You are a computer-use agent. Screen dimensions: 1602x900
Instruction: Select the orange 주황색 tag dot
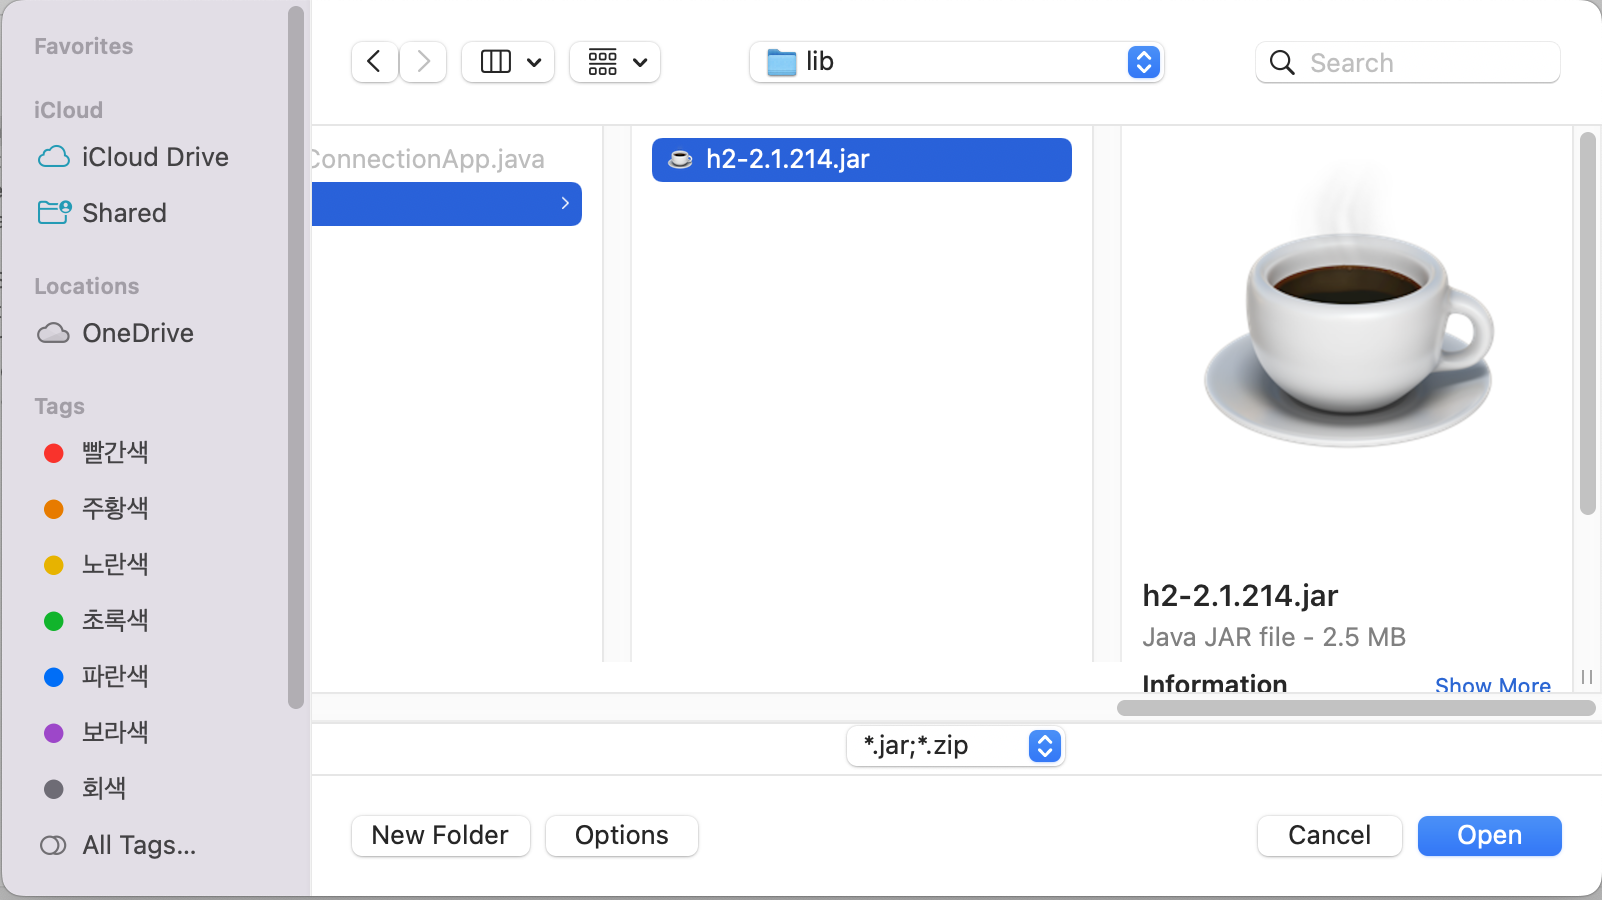(54, 509)
